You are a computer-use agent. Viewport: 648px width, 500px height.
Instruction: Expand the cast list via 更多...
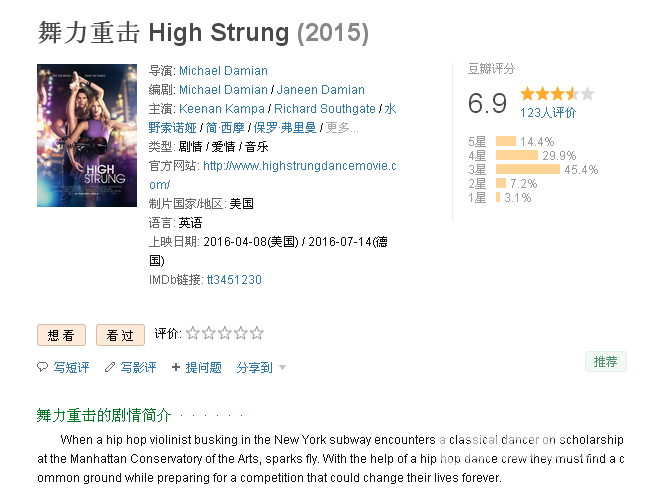tap(342, 128)
